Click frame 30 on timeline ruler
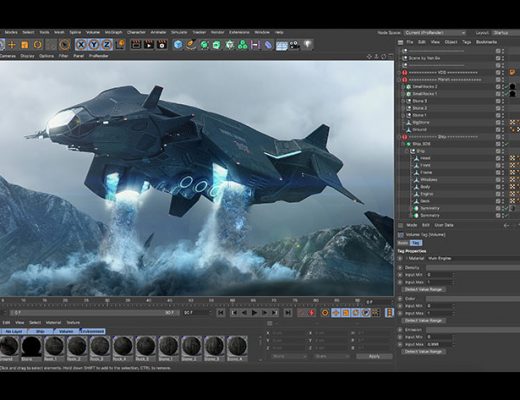Screen dimensions: 520x400 point(107,301)
